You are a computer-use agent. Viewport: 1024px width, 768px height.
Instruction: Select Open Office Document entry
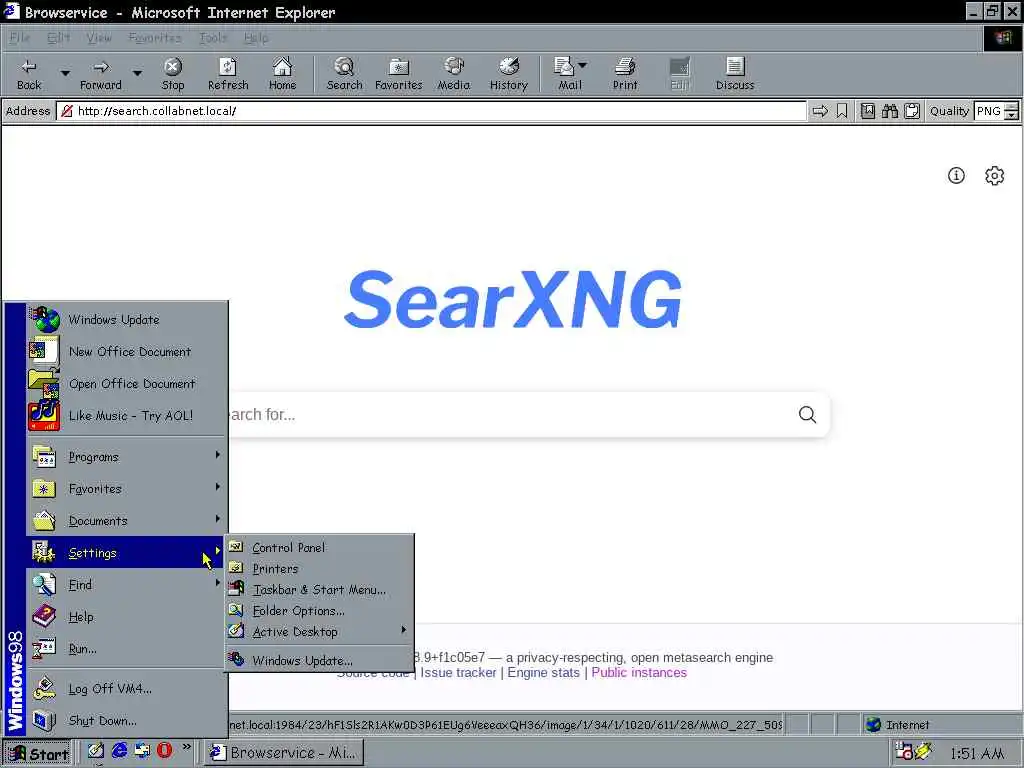(127, 383)
